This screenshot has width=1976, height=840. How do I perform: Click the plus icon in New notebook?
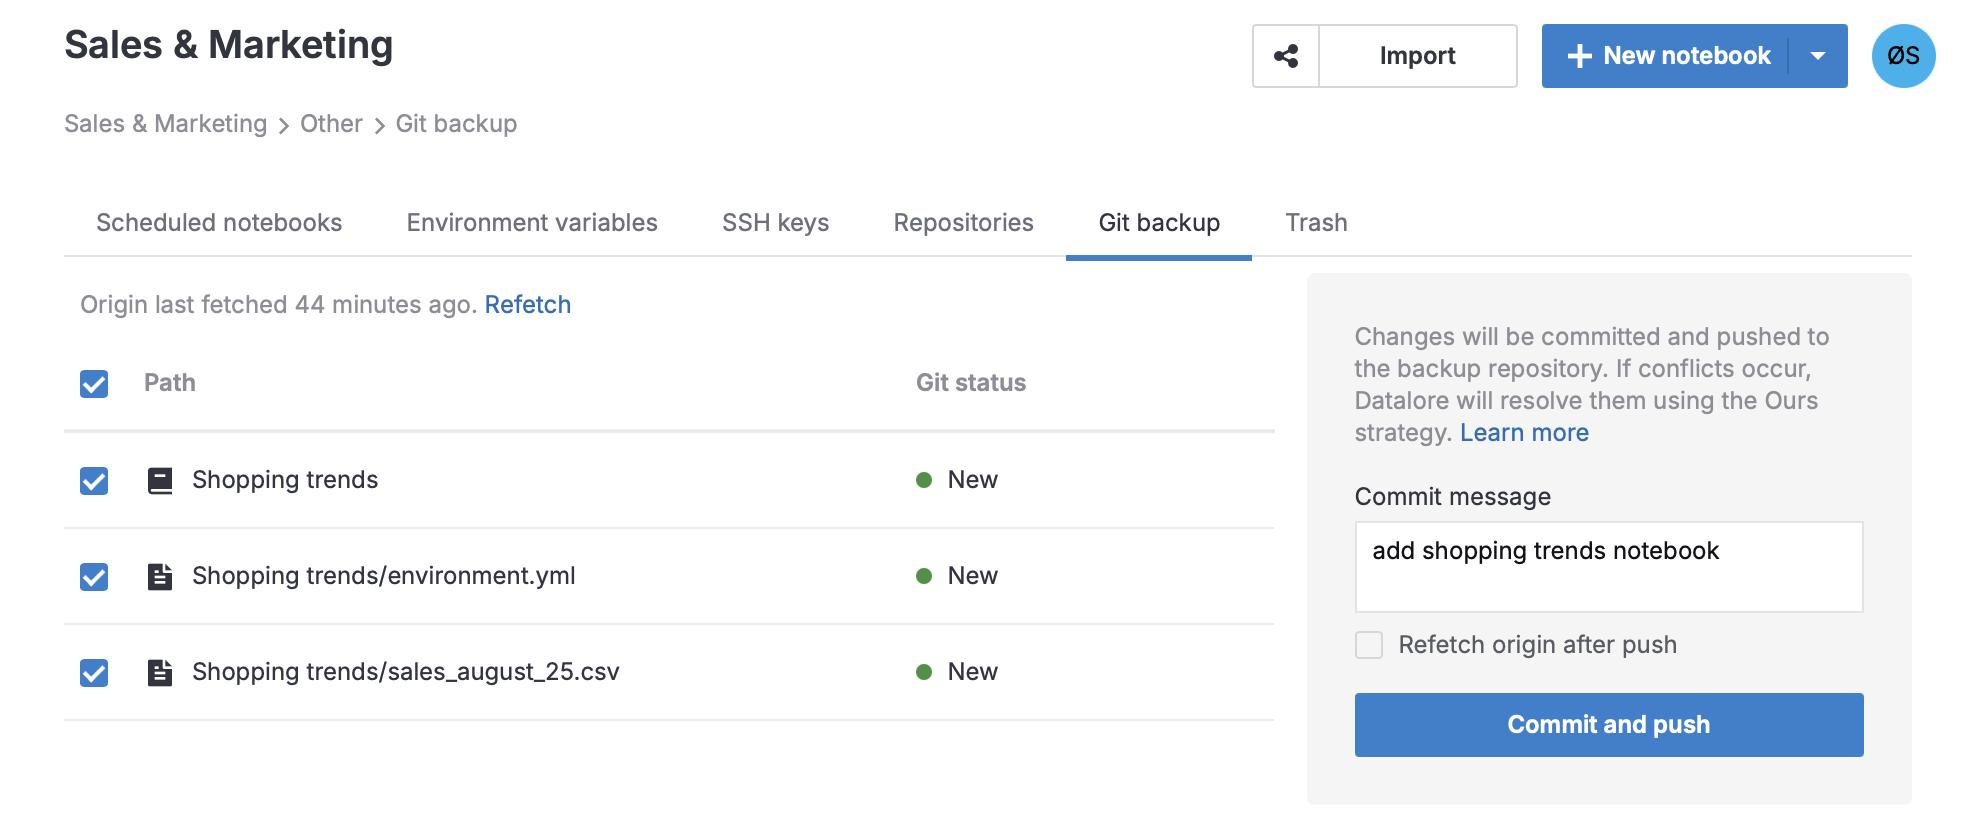pyautogui.click(x=1579, y=56)
